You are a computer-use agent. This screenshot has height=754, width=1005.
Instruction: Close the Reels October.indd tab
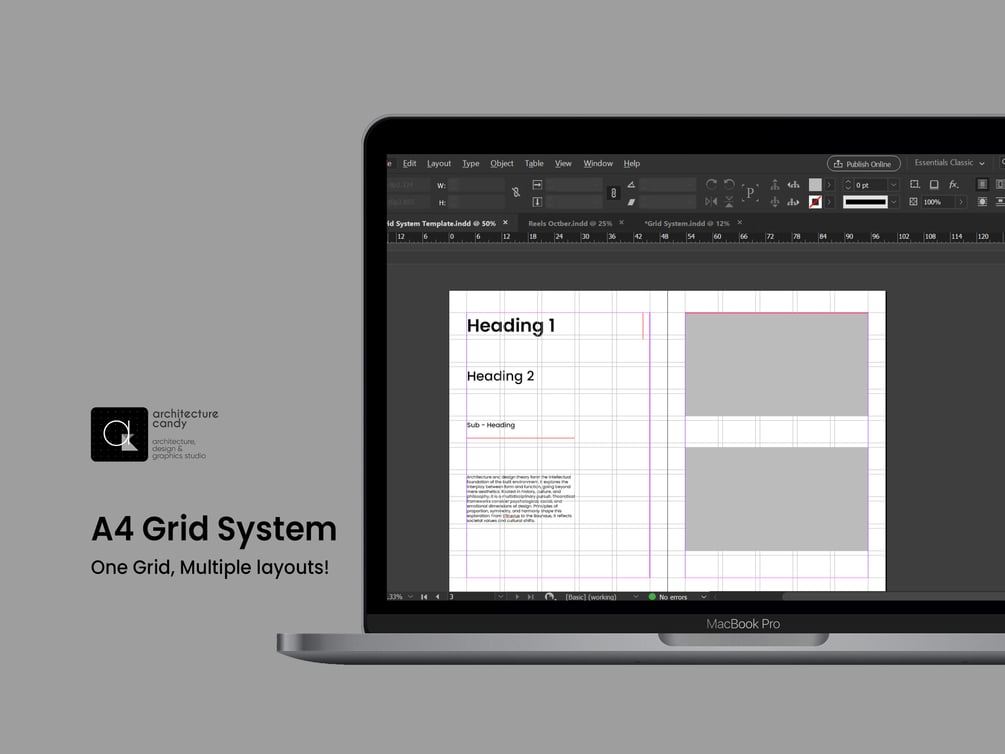tap(621, 222)
